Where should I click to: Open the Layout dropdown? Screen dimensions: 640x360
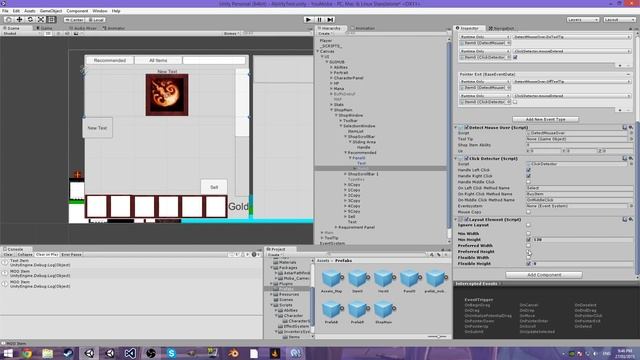619,20
